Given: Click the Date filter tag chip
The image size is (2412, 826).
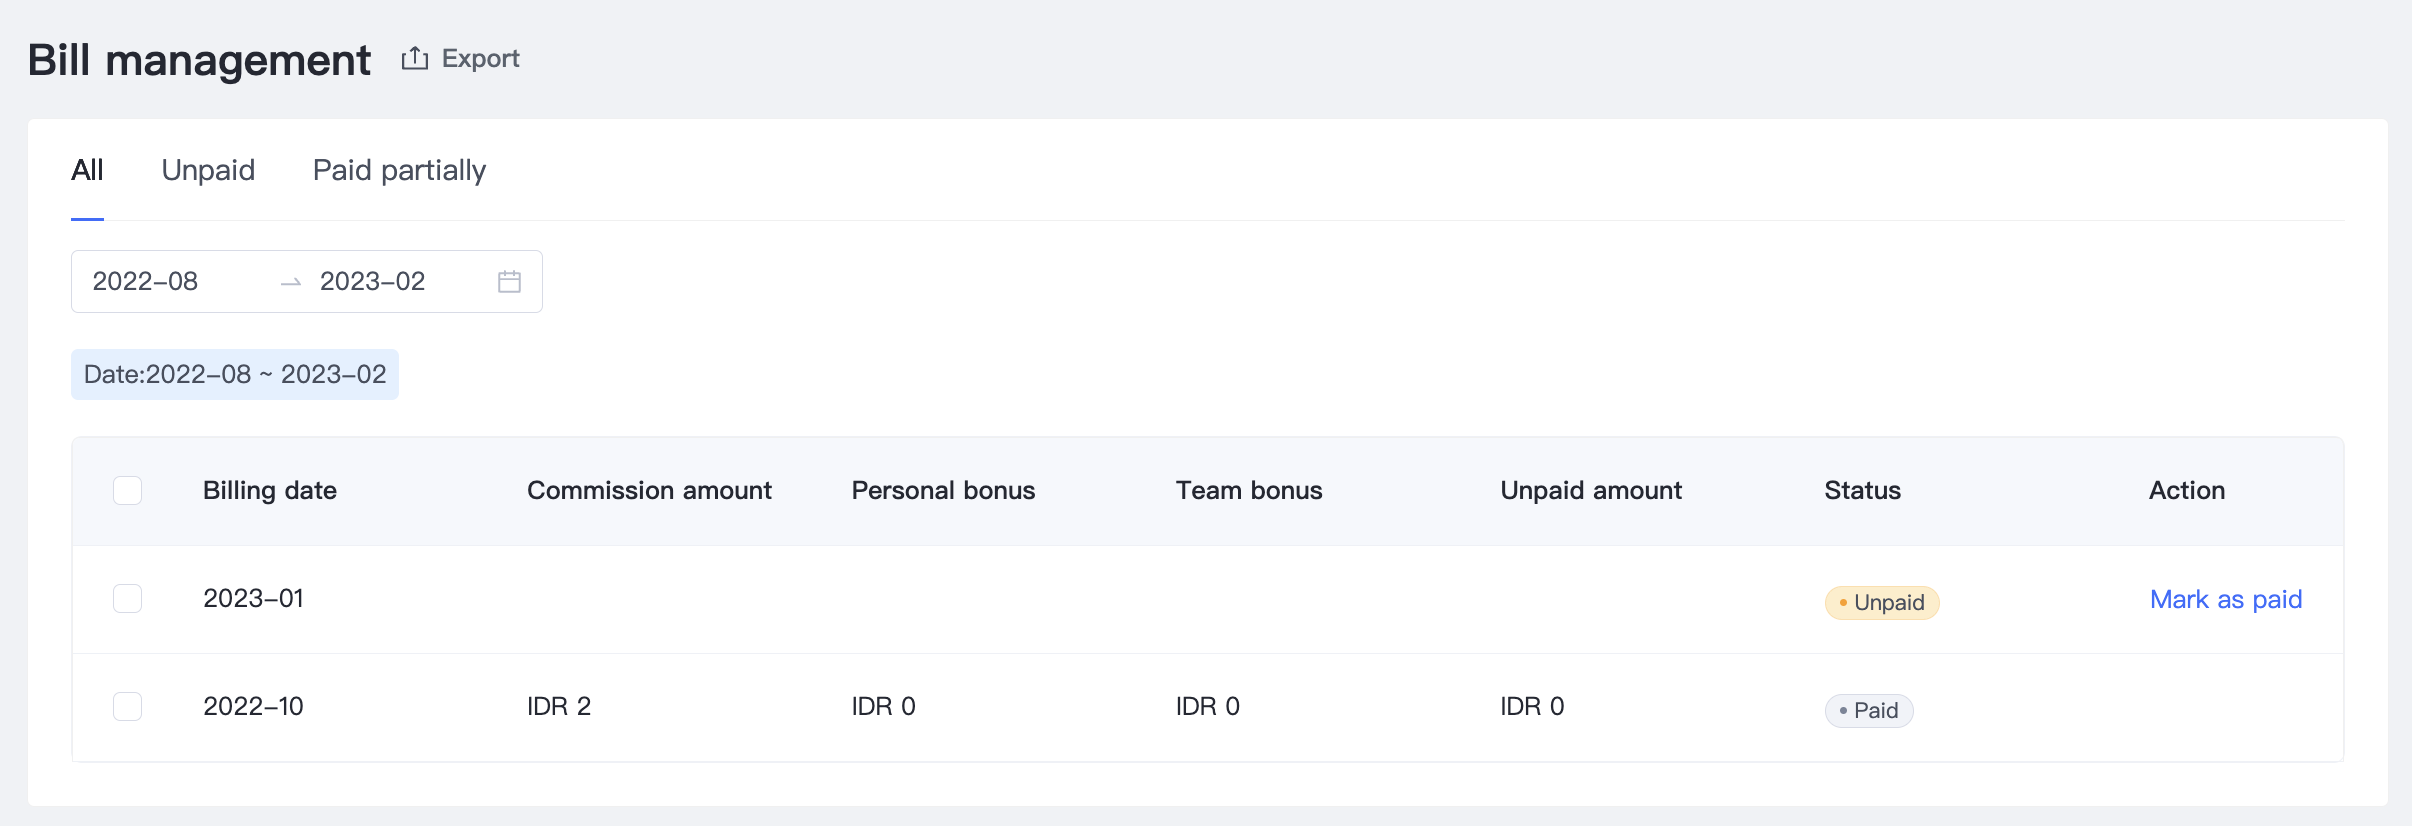Looking at the screenshot, I should coord(235,375).
